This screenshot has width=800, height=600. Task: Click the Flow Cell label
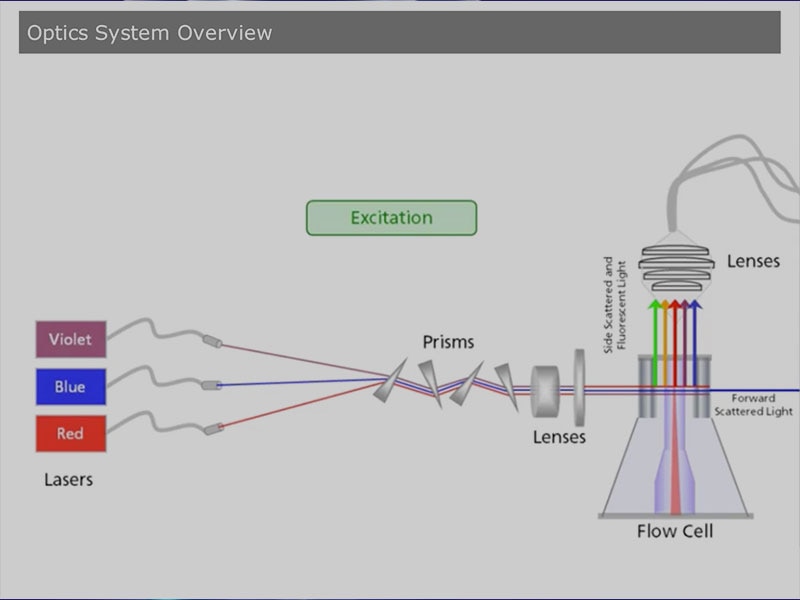pyautogui.click(x=675, y=531)
